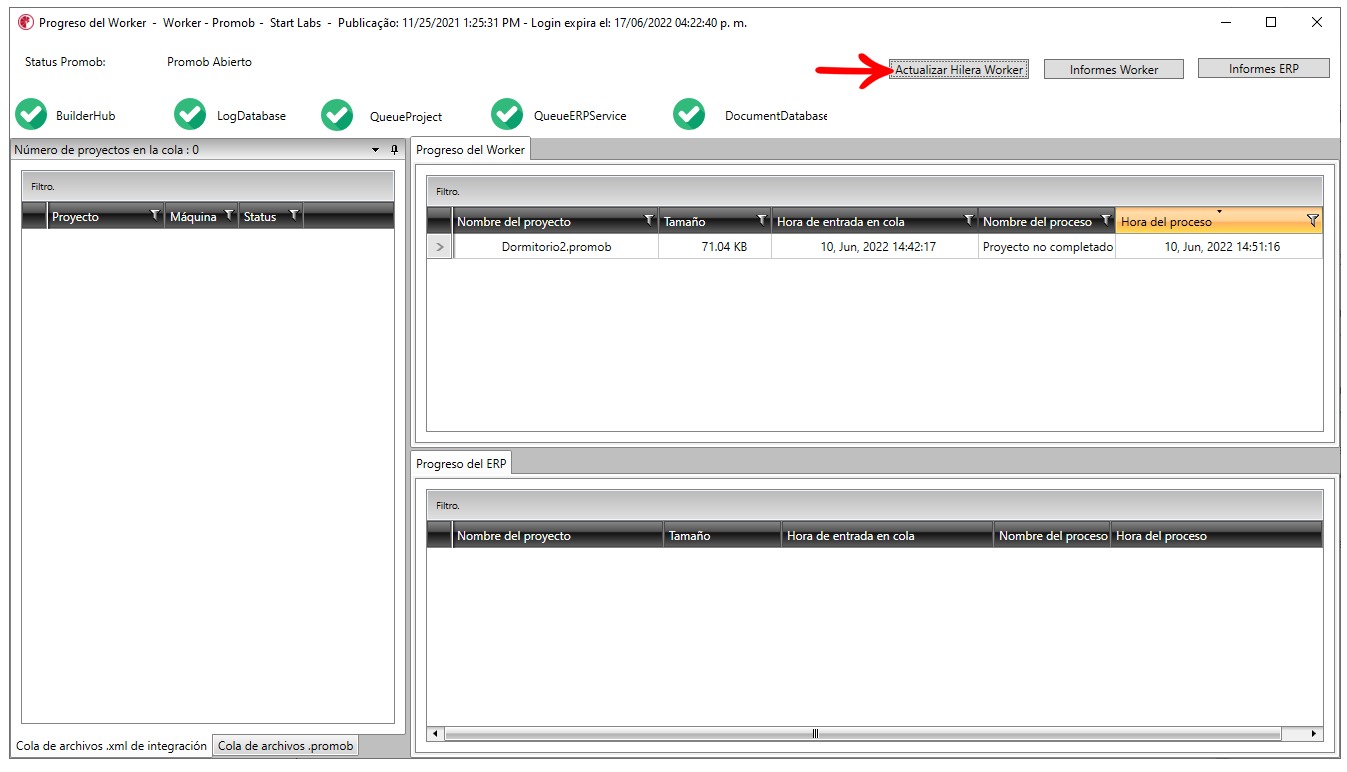Sort ERP grid by Hora de entrada en cola

pos(888,535)
